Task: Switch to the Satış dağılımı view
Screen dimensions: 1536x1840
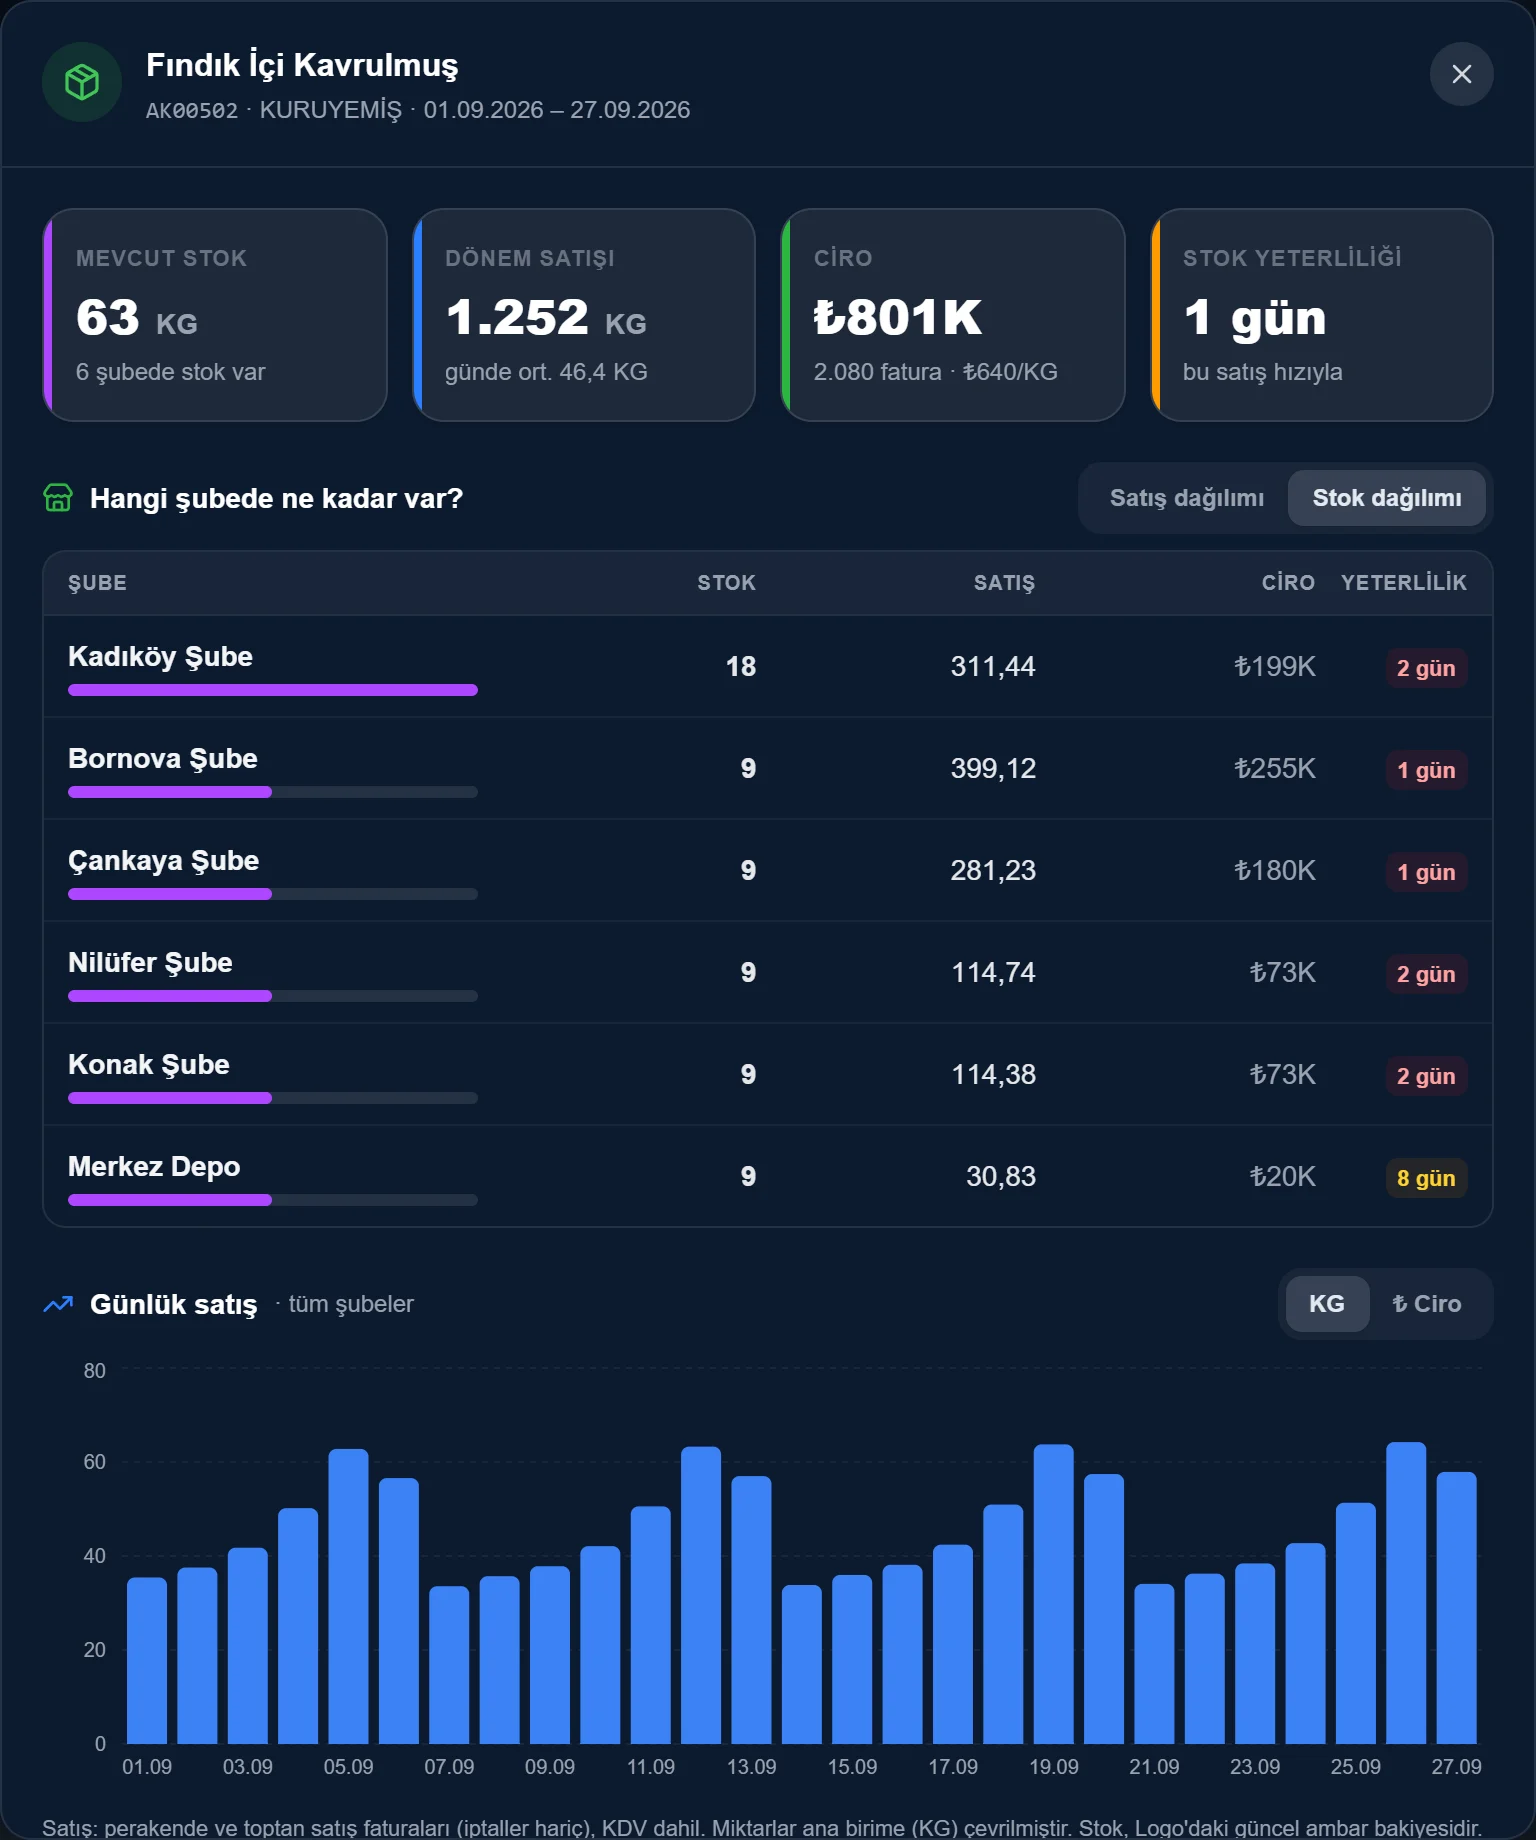Action: (1186, 498)
